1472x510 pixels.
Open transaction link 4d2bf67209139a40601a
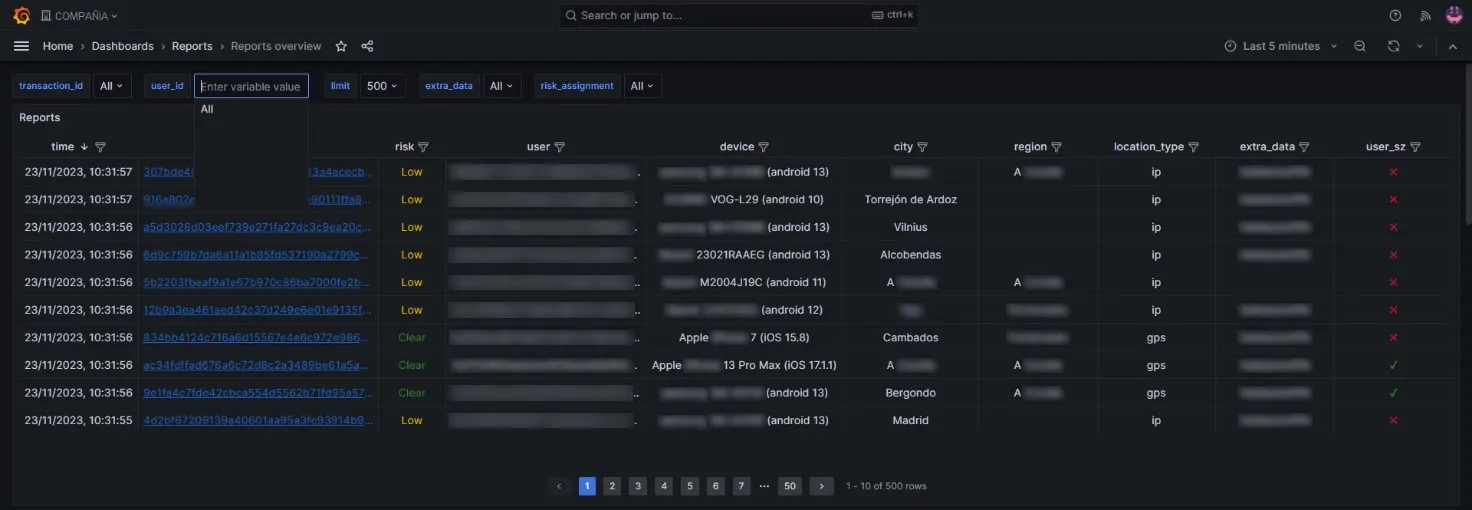257,420
